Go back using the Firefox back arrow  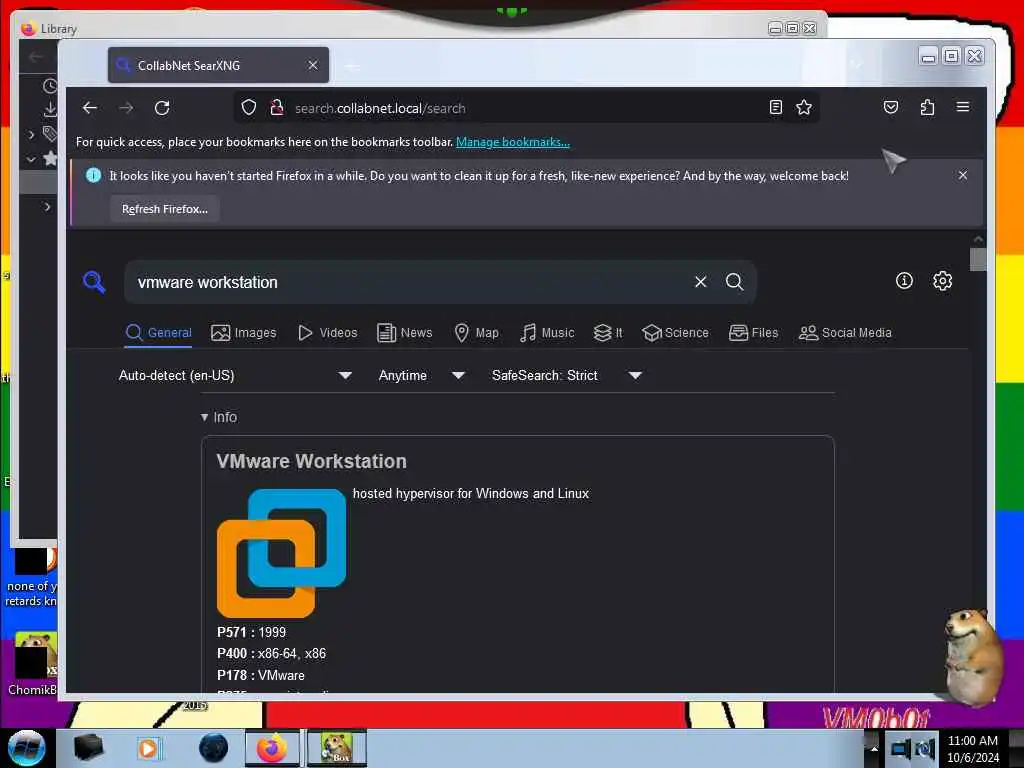tap(89, 108)
